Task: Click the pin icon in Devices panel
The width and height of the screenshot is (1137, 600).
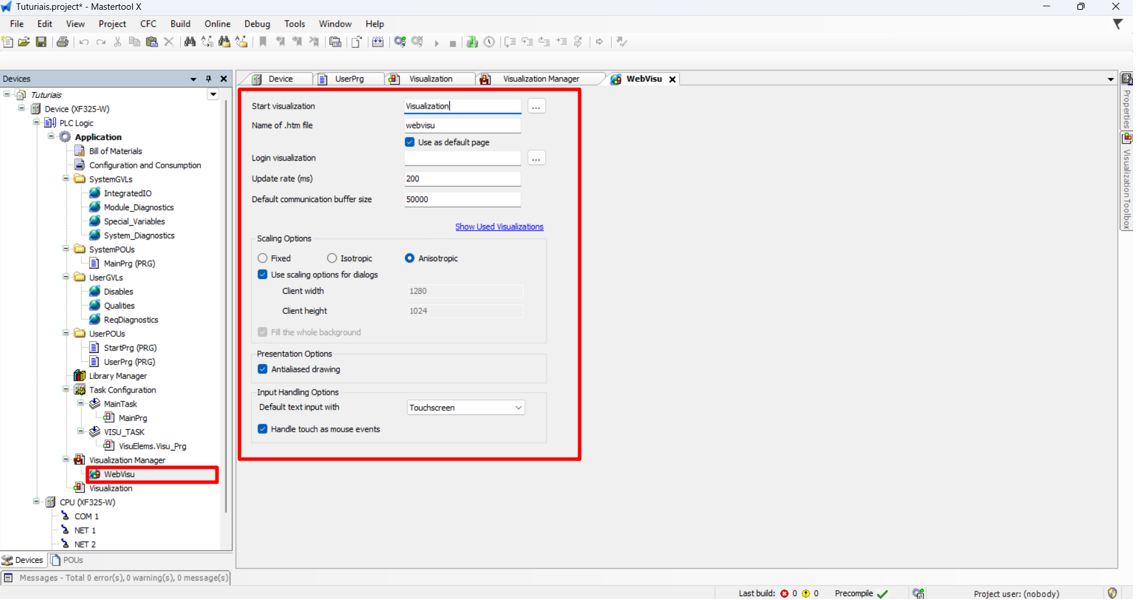Action: [x=208, y=78]
